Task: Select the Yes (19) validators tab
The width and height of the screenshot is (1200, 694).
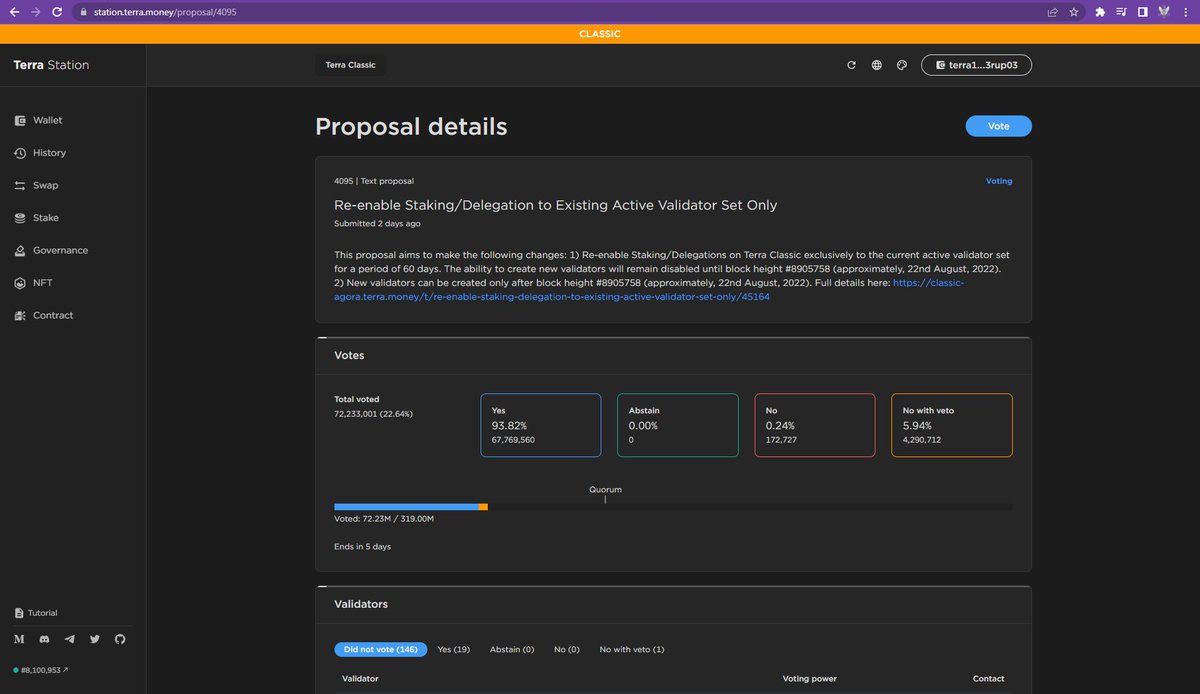Action: coord(454,650)
